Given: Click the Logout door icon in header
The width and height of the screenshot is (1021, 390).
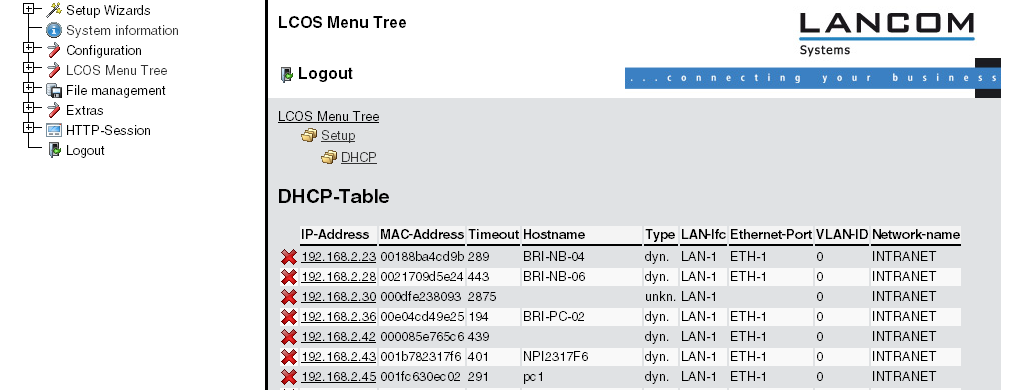Looking at the screenshot, I should click(287, 74).
